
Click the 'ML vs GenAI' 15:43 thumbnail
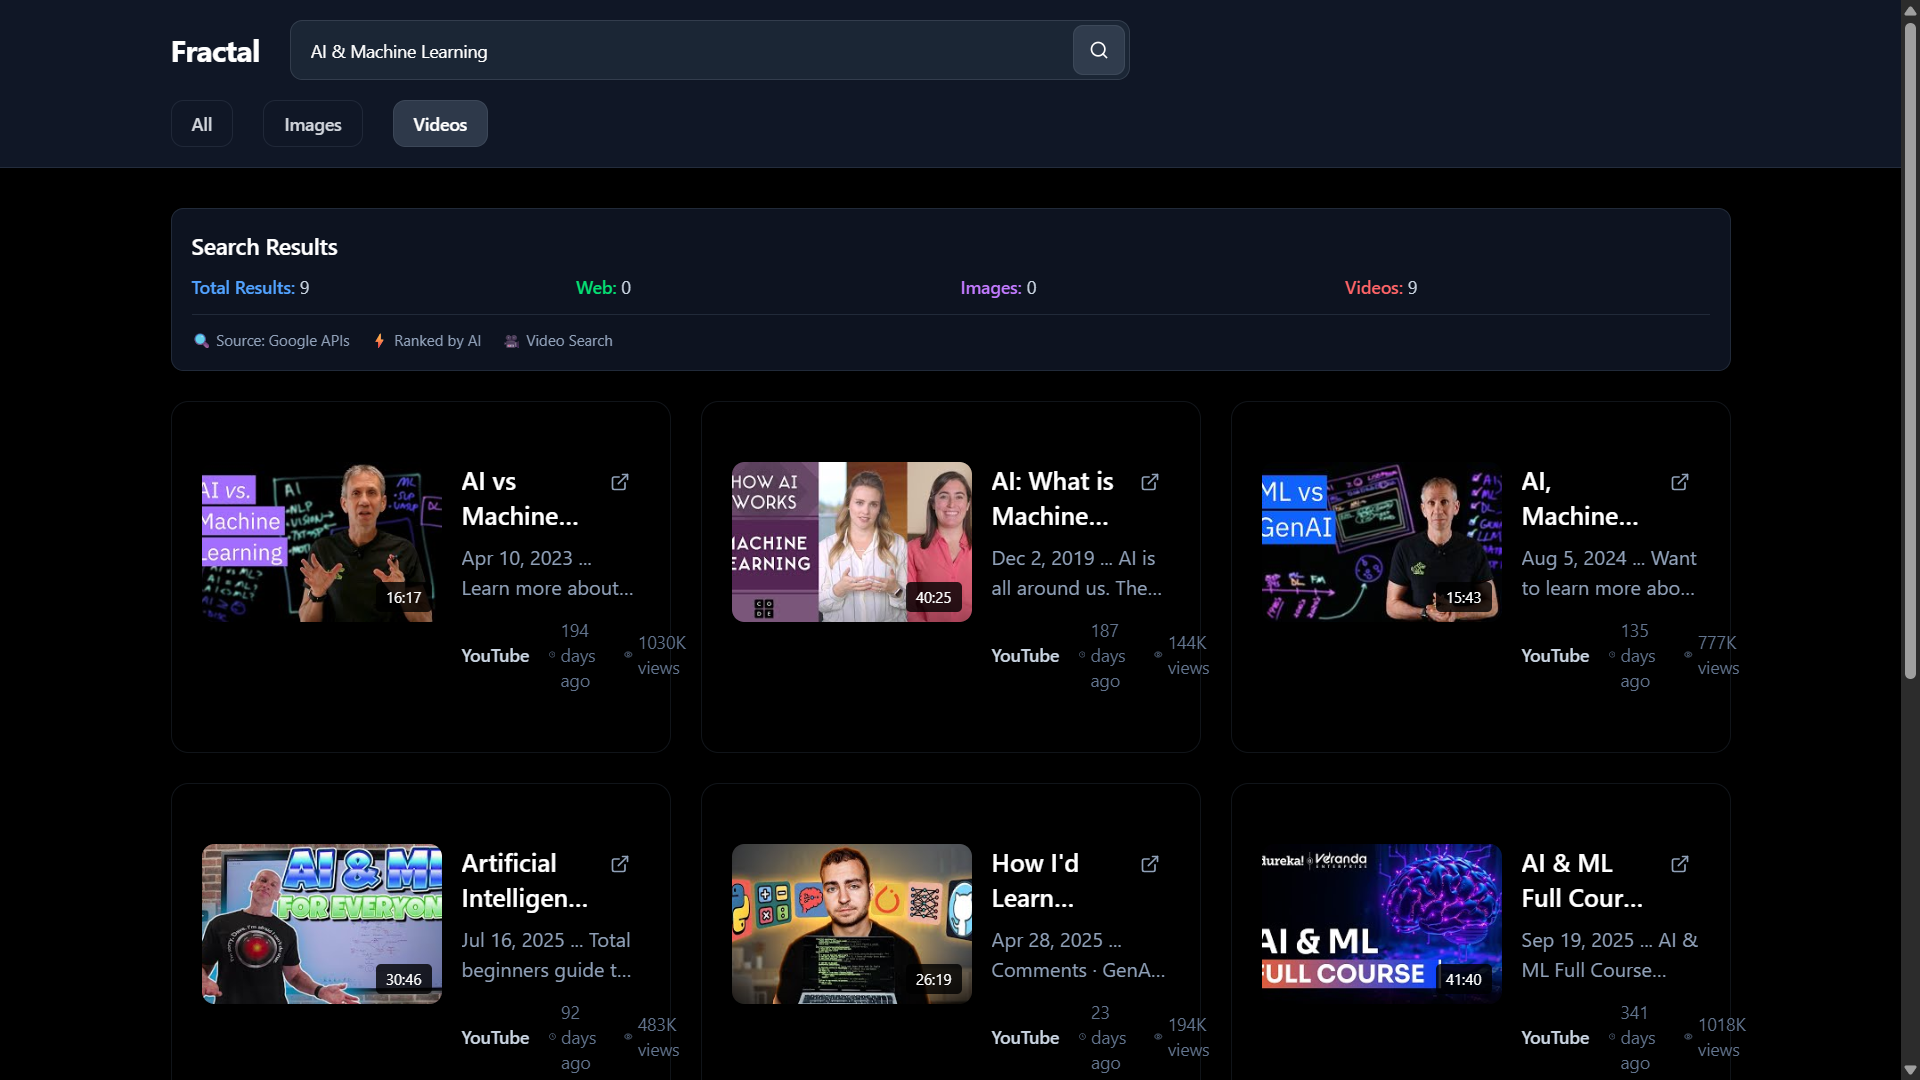pos(1381,542)
